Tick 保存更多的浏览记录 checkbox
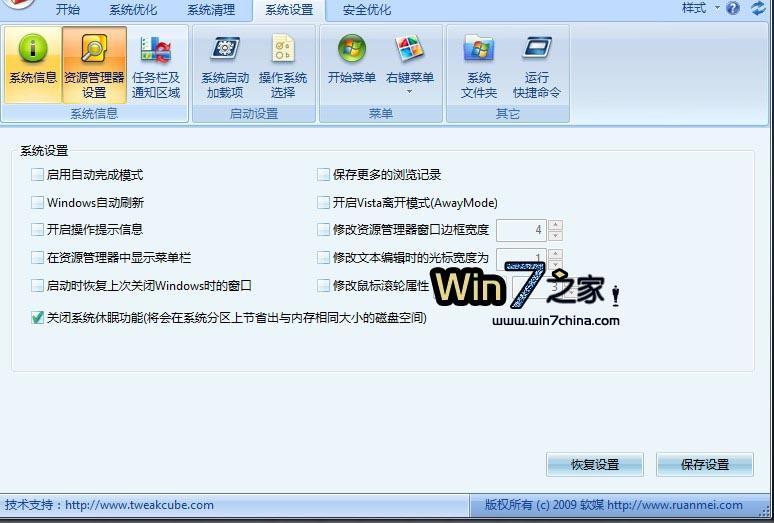 [323, 175]
